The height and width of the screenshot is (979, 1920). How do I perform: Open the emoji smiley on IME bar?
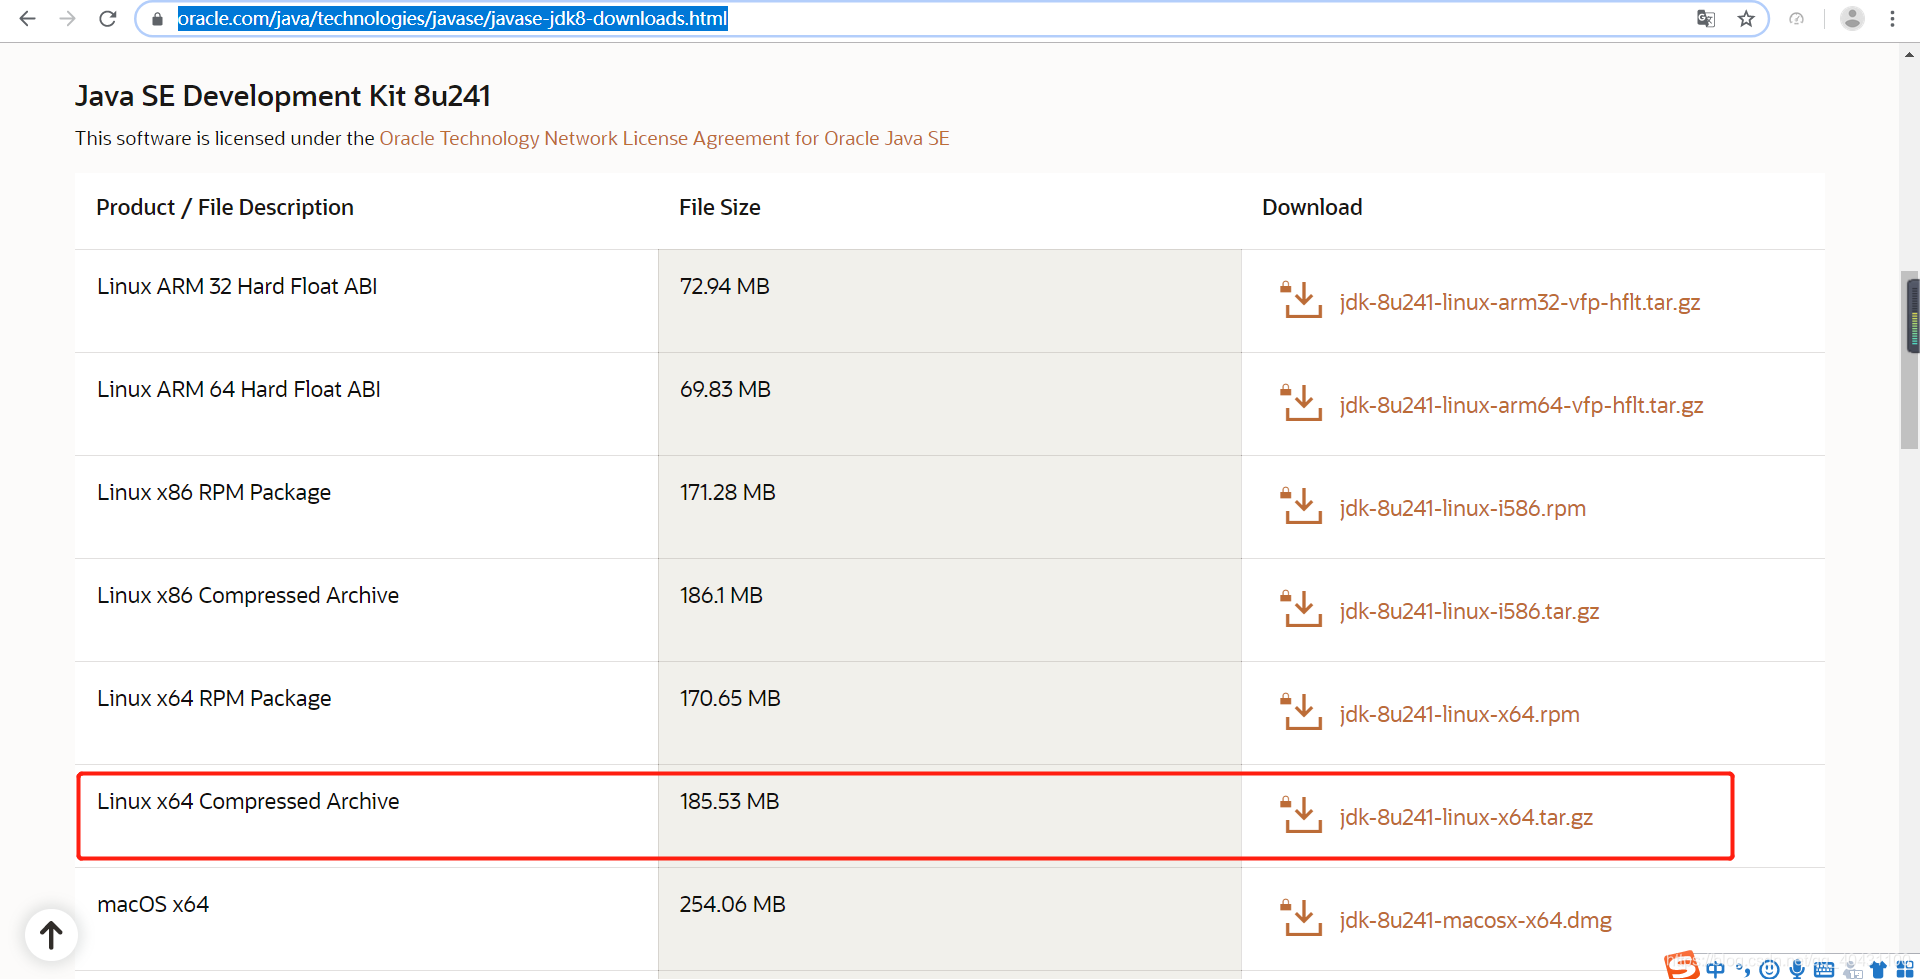pyautogui.click(x=1769, y=969)
